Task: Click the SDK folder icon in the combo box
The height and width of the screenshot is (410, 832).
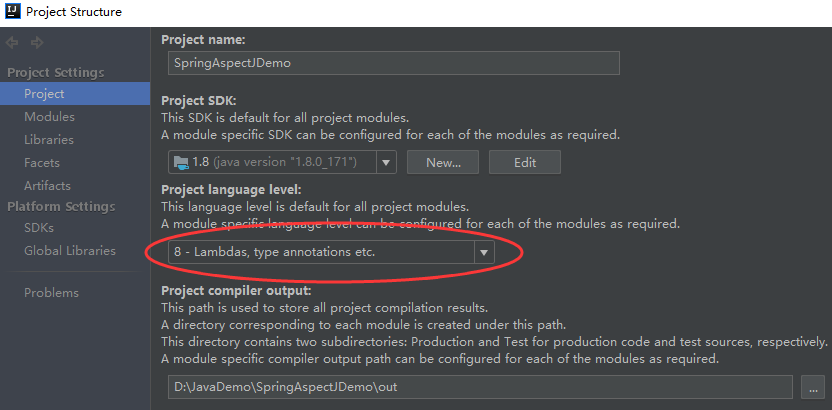Action: click(x=180, y=162)
